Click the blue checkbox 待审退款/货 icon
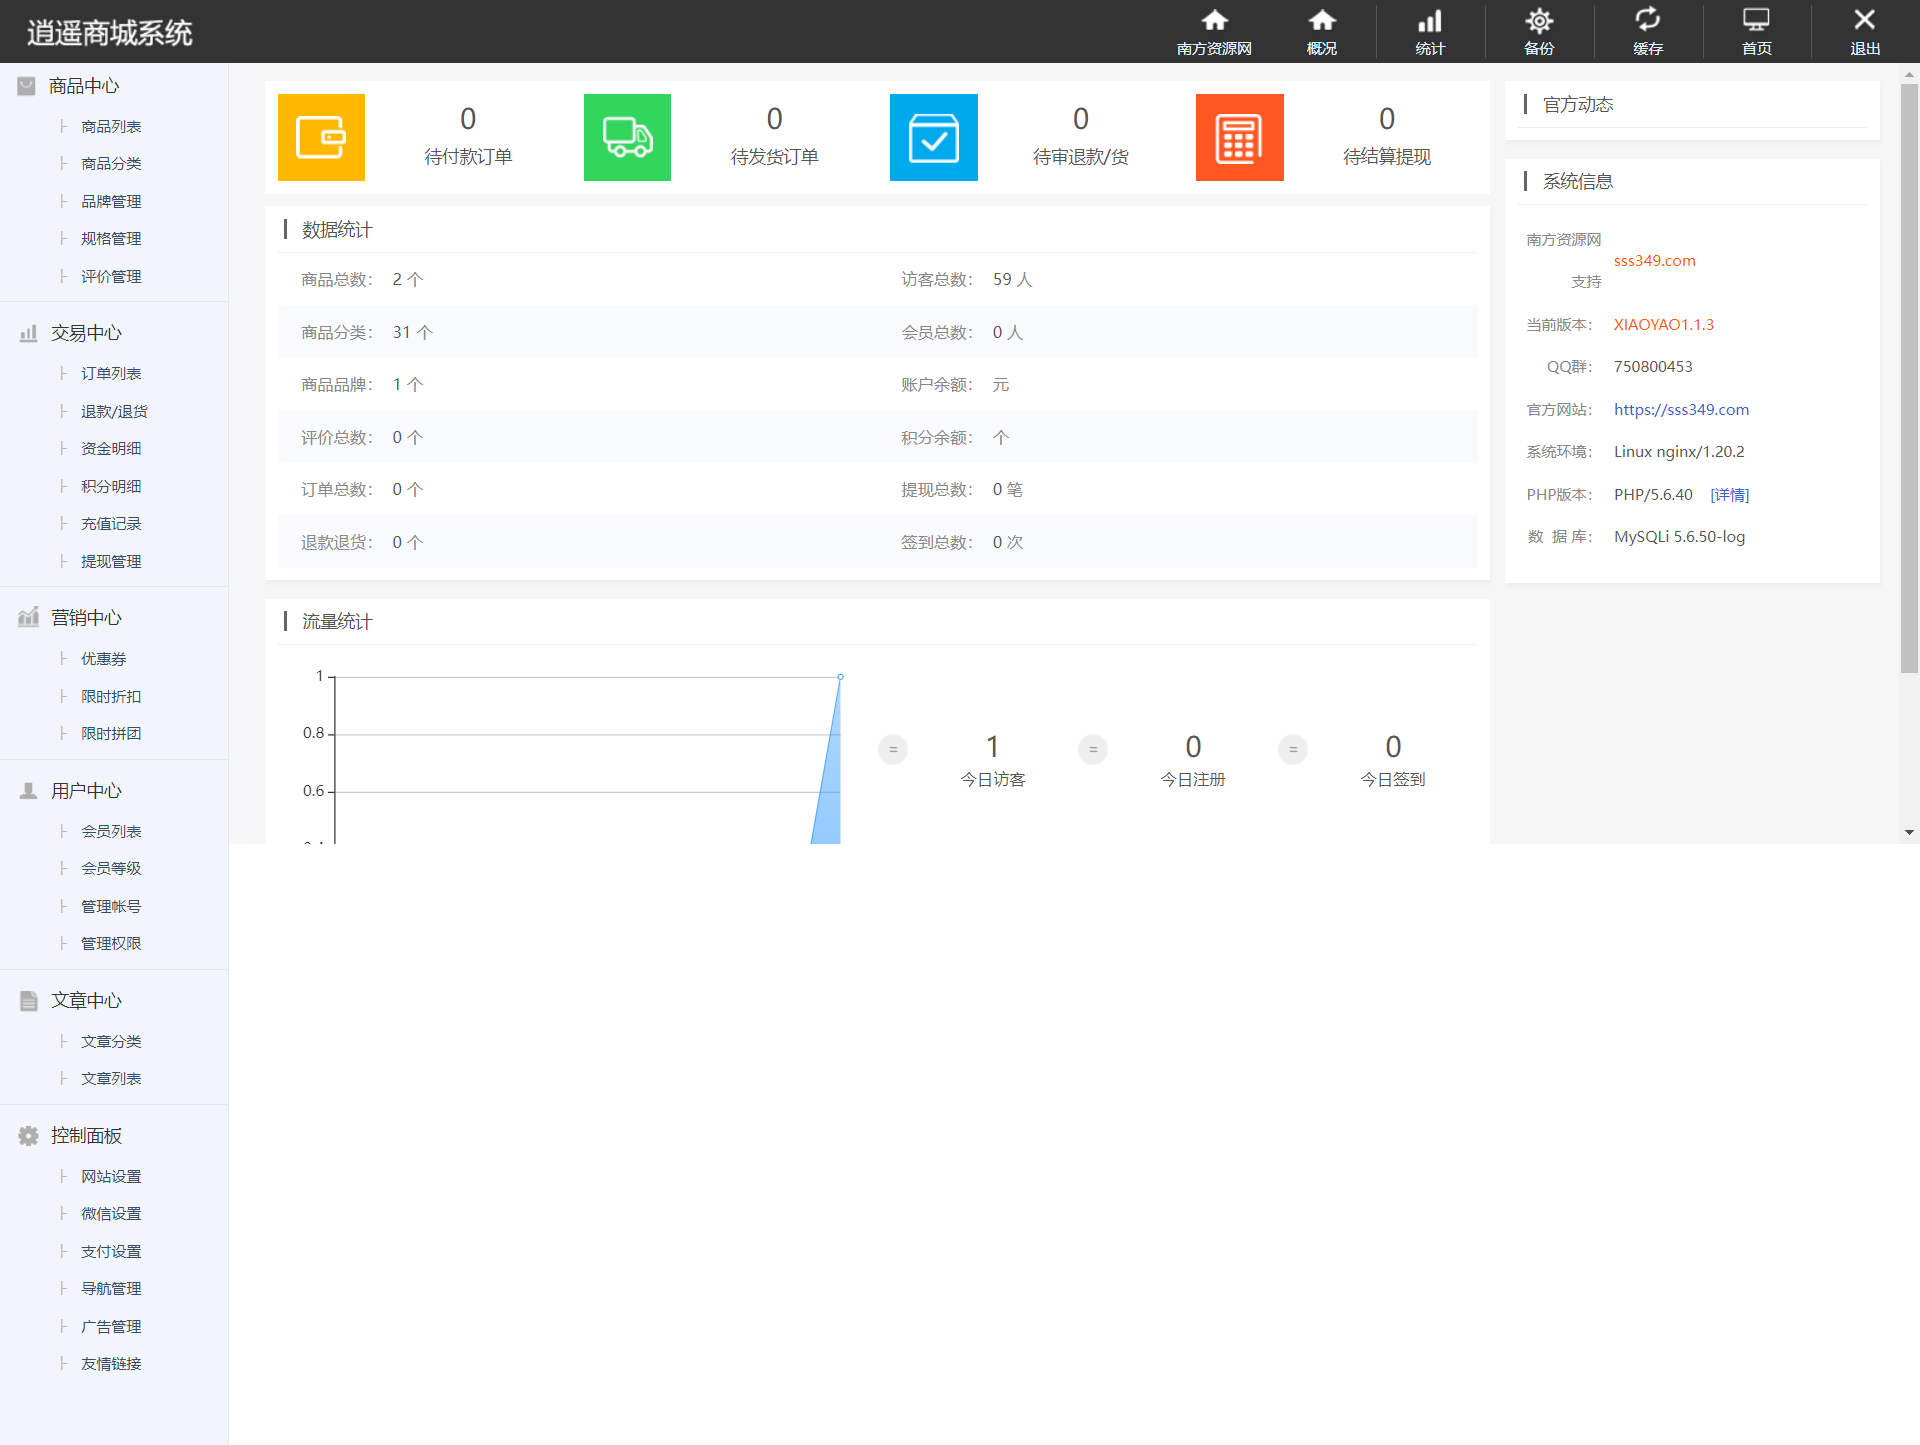This screenshot has width=1920, height=1445. pyautogui.click(x=933, y=138)
